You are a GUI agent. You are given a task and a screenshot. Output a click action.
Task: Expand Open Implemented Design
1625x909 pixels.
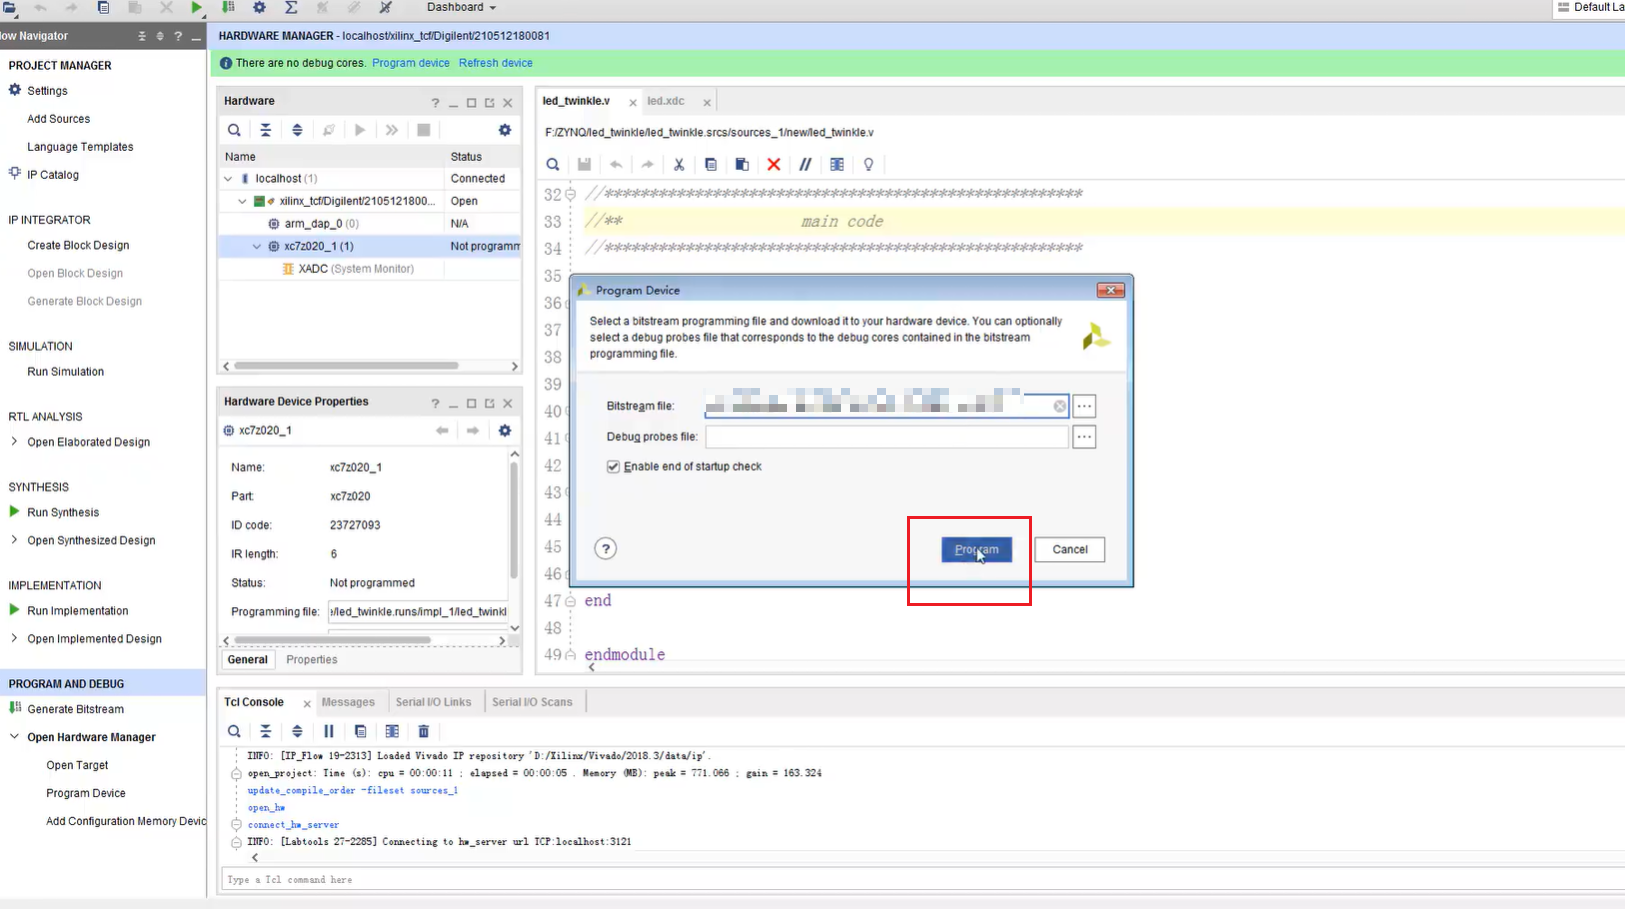coord(14,638)
